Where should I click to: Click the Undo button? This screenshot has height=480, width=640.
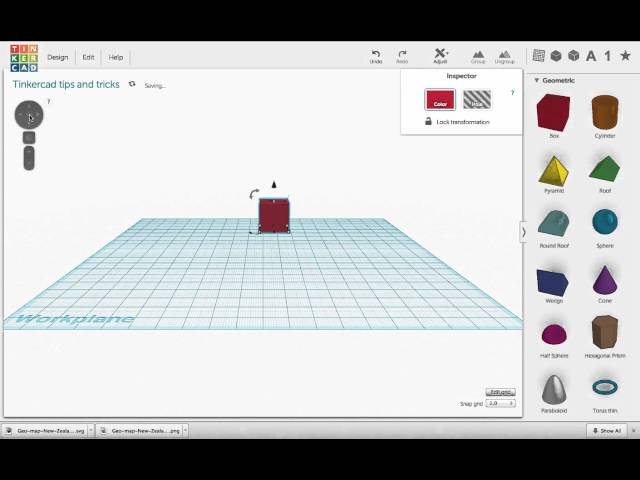376,56
